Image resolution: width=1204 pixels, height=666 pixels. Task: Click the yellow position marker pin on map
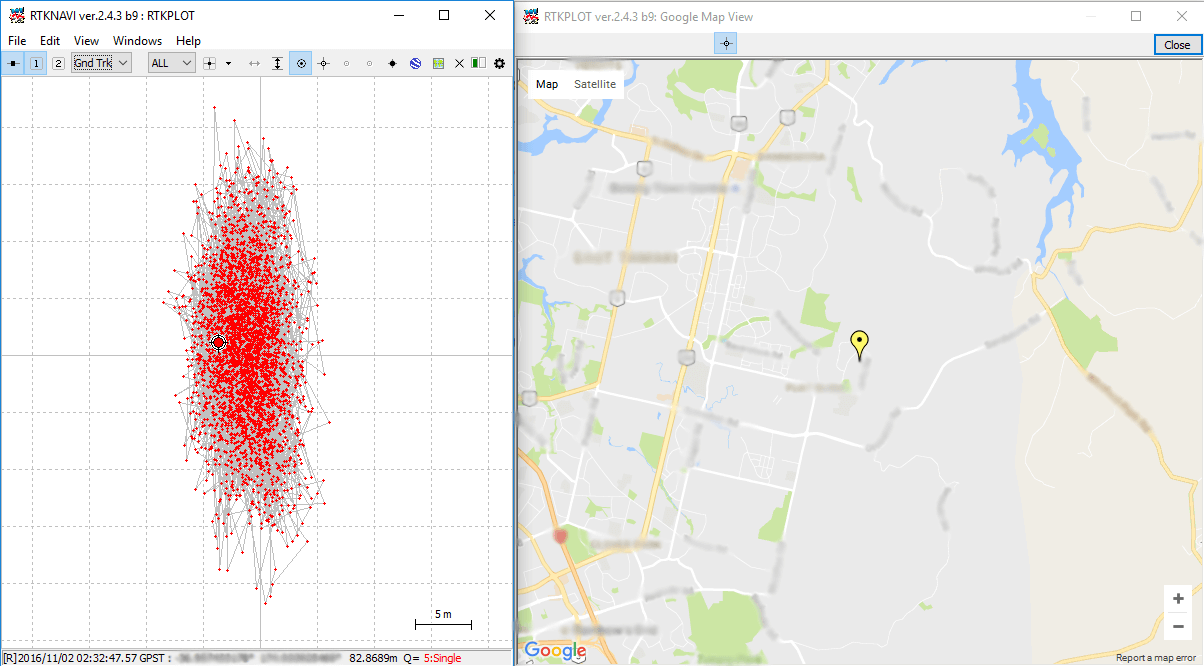[x=859, y=345]
